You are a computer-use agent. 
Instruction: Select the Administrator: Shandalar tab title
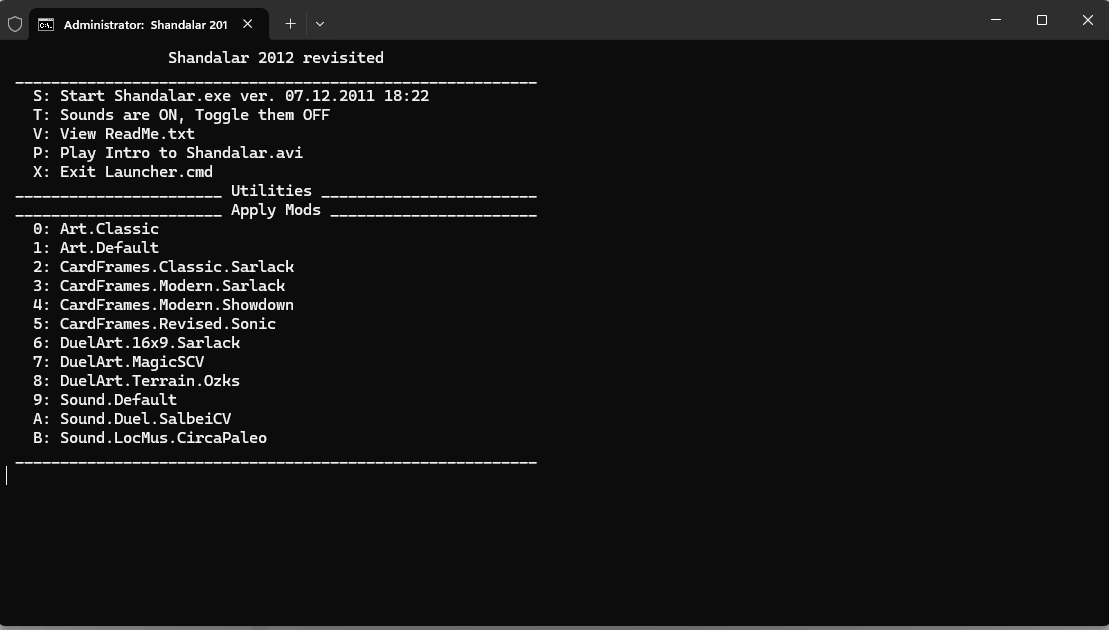click(x=145, y=24)
